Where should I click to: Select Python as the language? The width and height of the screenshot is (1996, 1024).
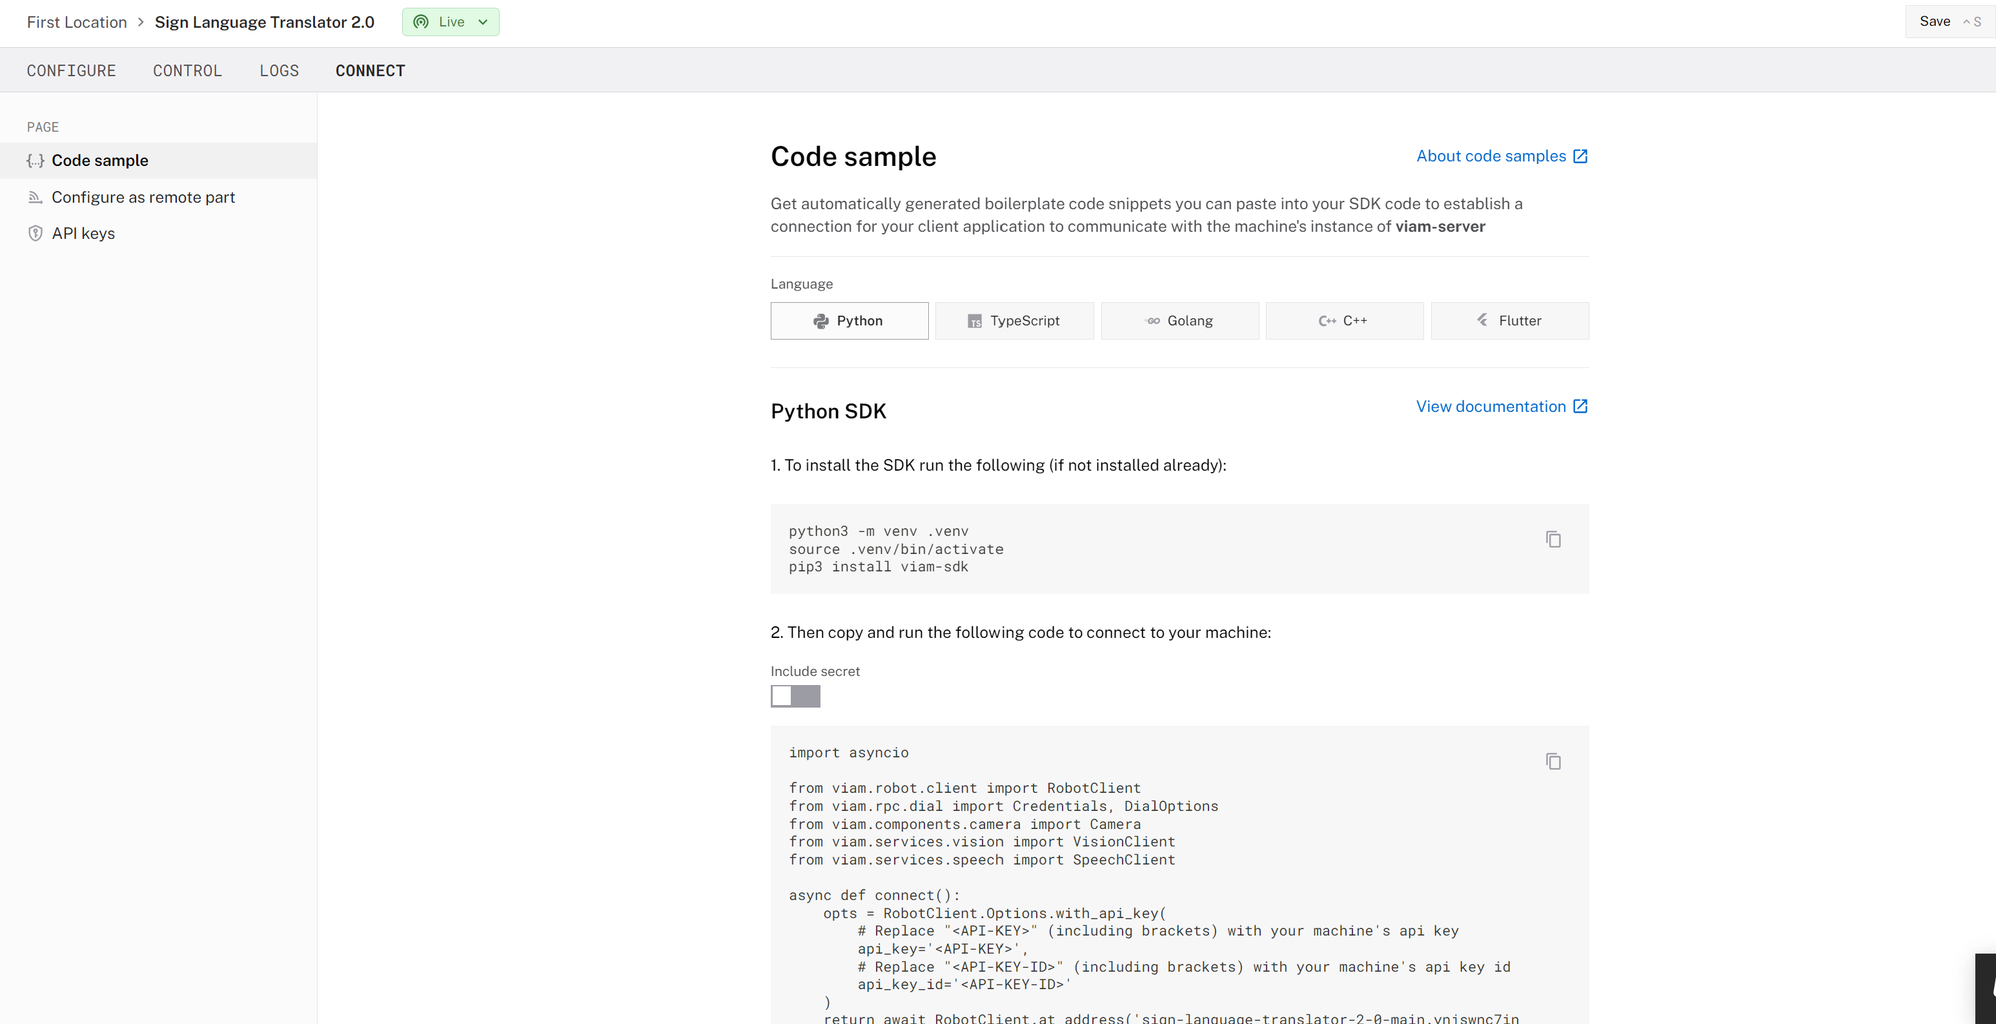click(x=849, y=321)
